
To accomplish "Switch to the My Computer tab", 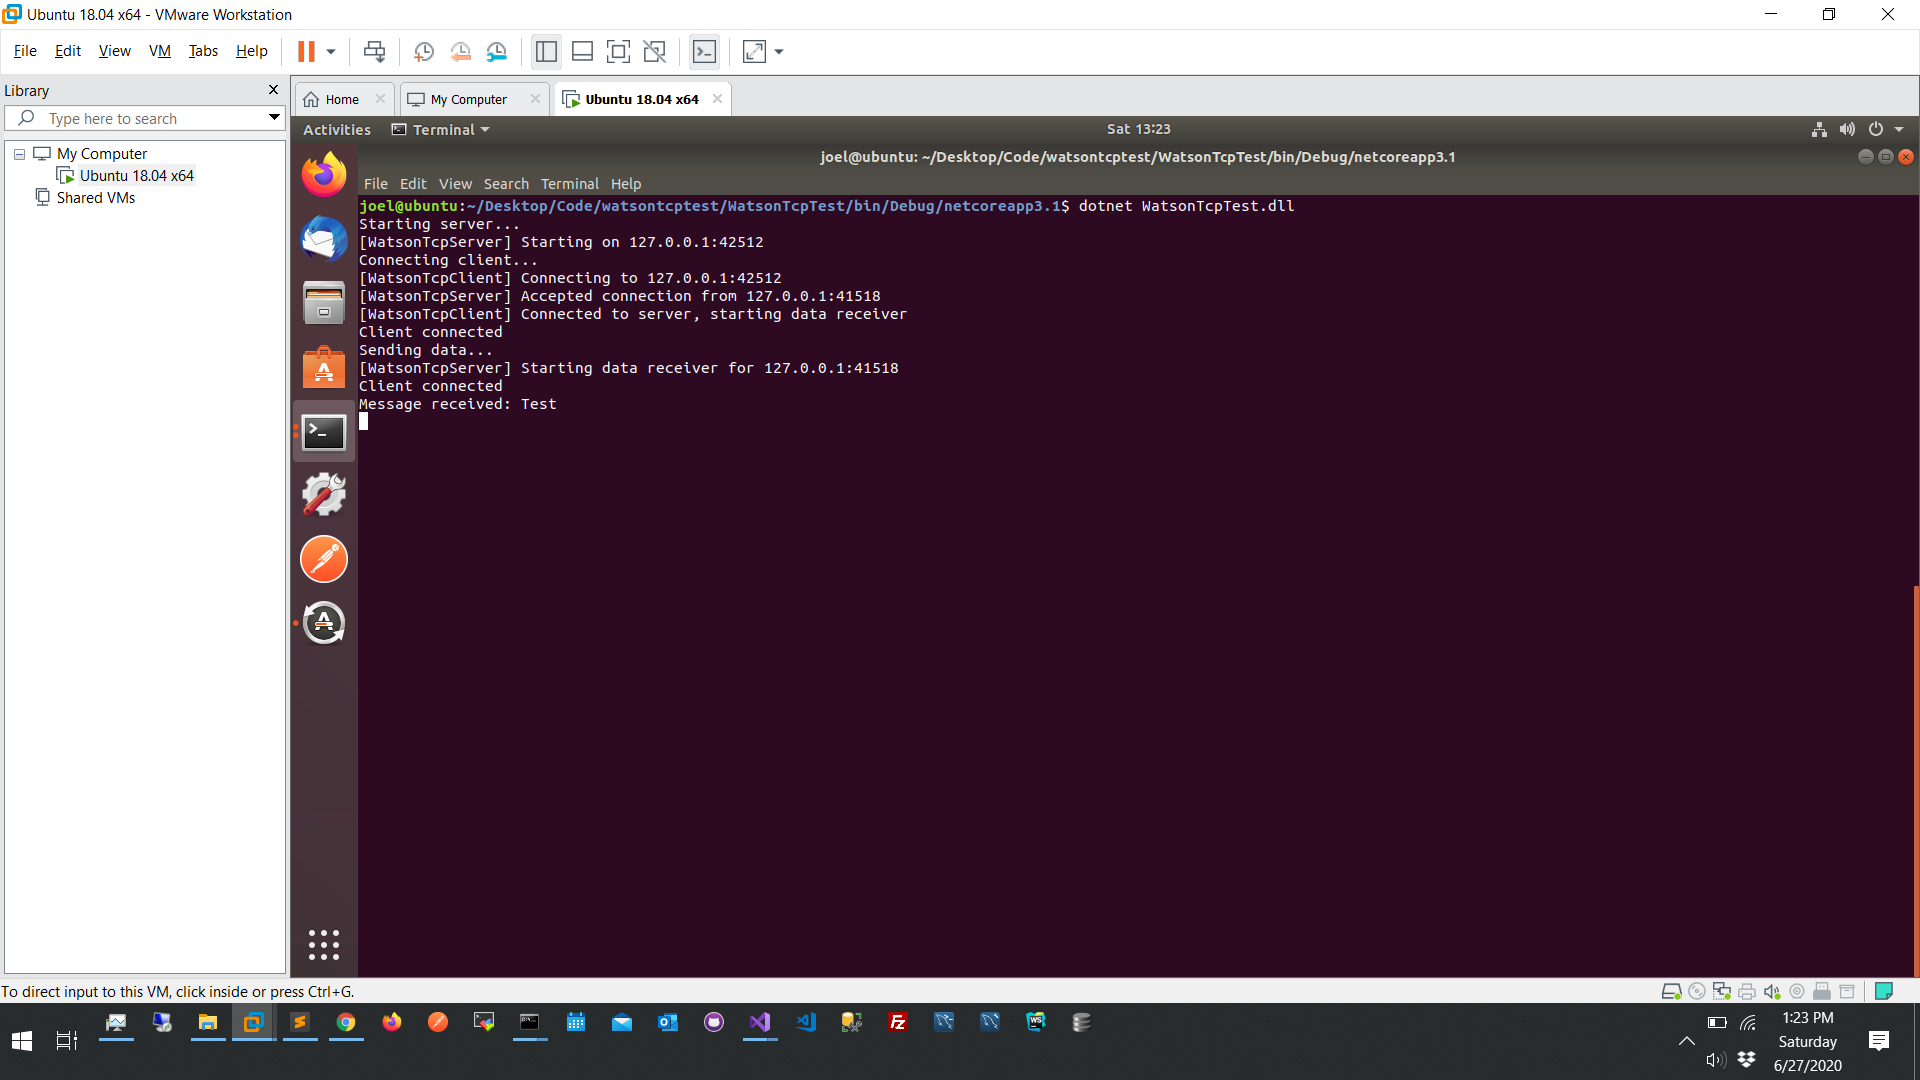I will coord(467,99).
